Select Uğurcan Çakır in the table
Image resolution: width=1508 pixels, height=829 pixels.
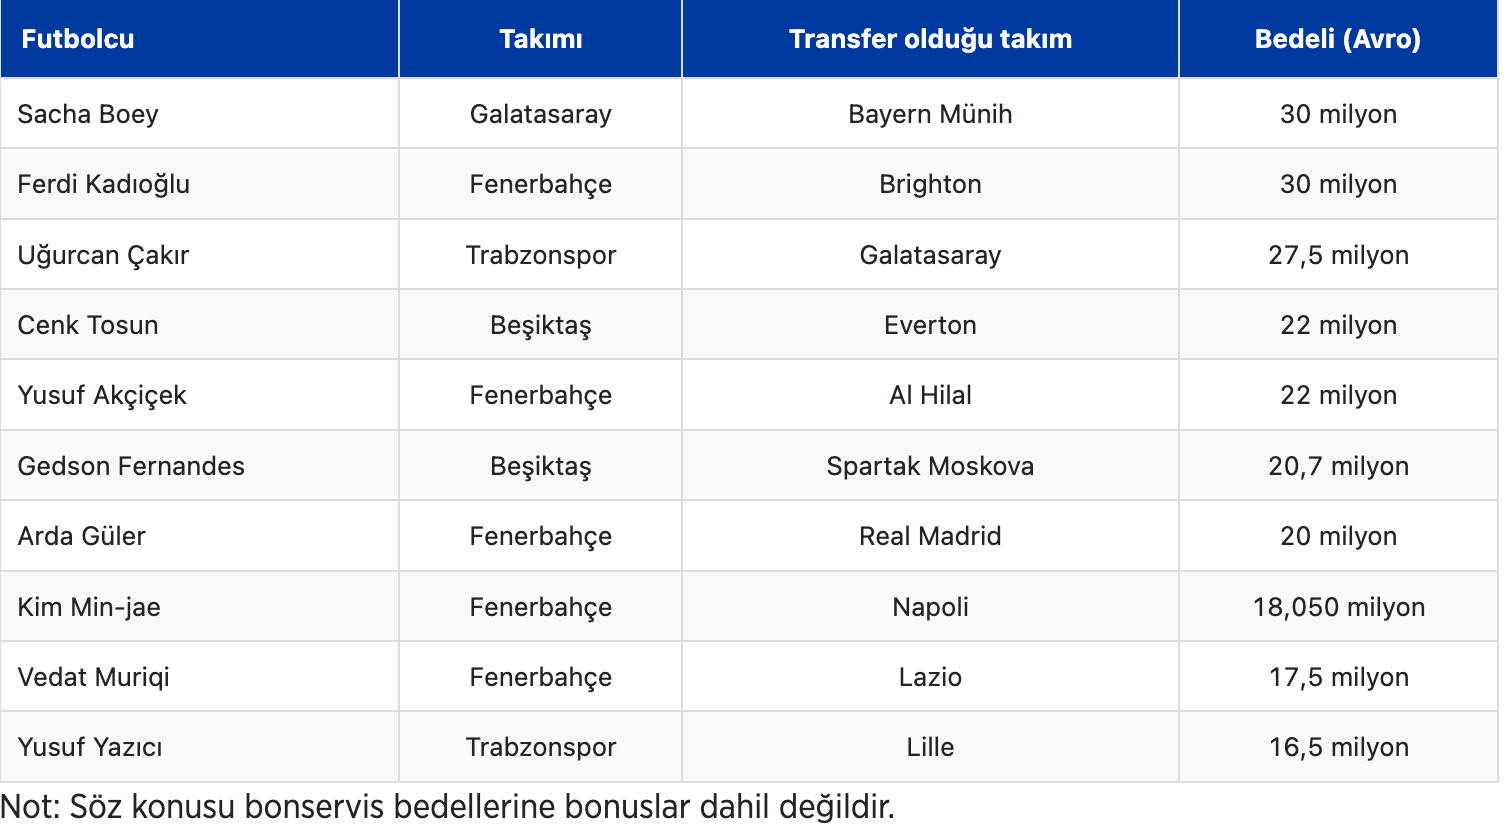104,255
